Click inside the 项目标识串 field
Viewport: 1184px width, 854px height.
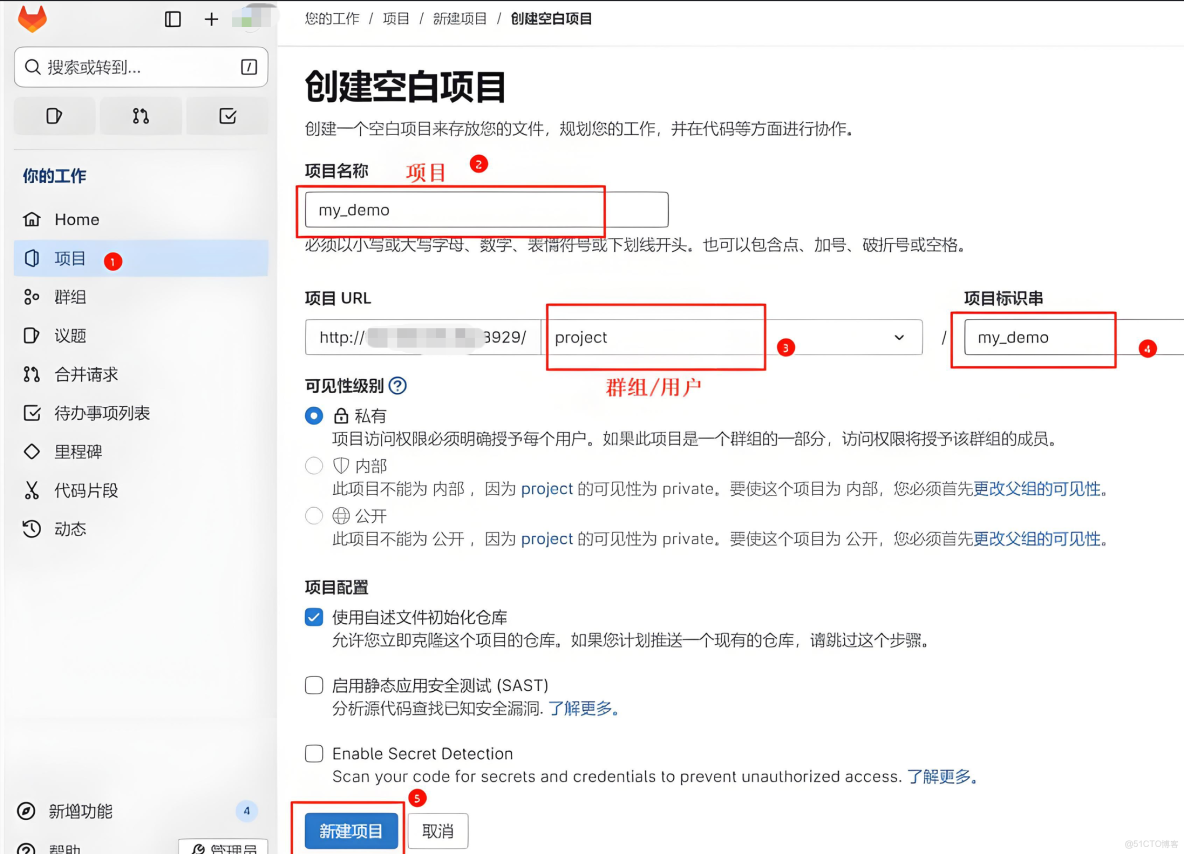tap(1034, 337)
